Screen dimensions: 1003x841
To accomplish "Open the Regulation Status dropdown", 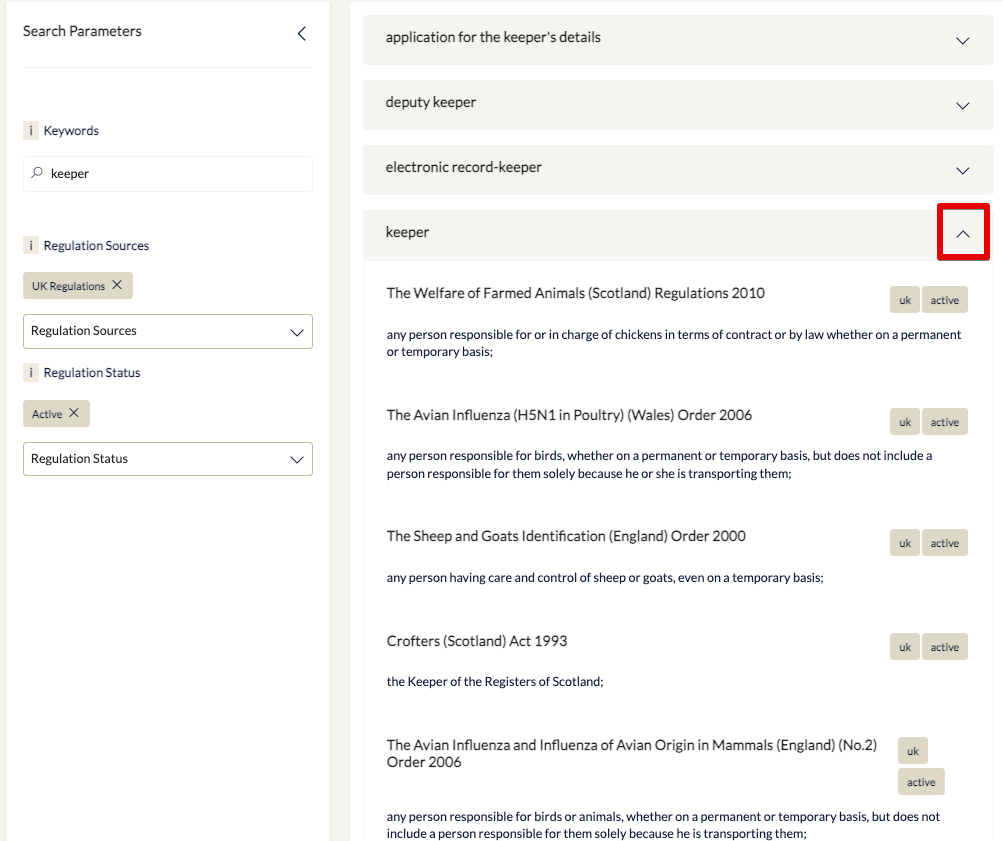I will pyautogui.click(x=168, y=459).
